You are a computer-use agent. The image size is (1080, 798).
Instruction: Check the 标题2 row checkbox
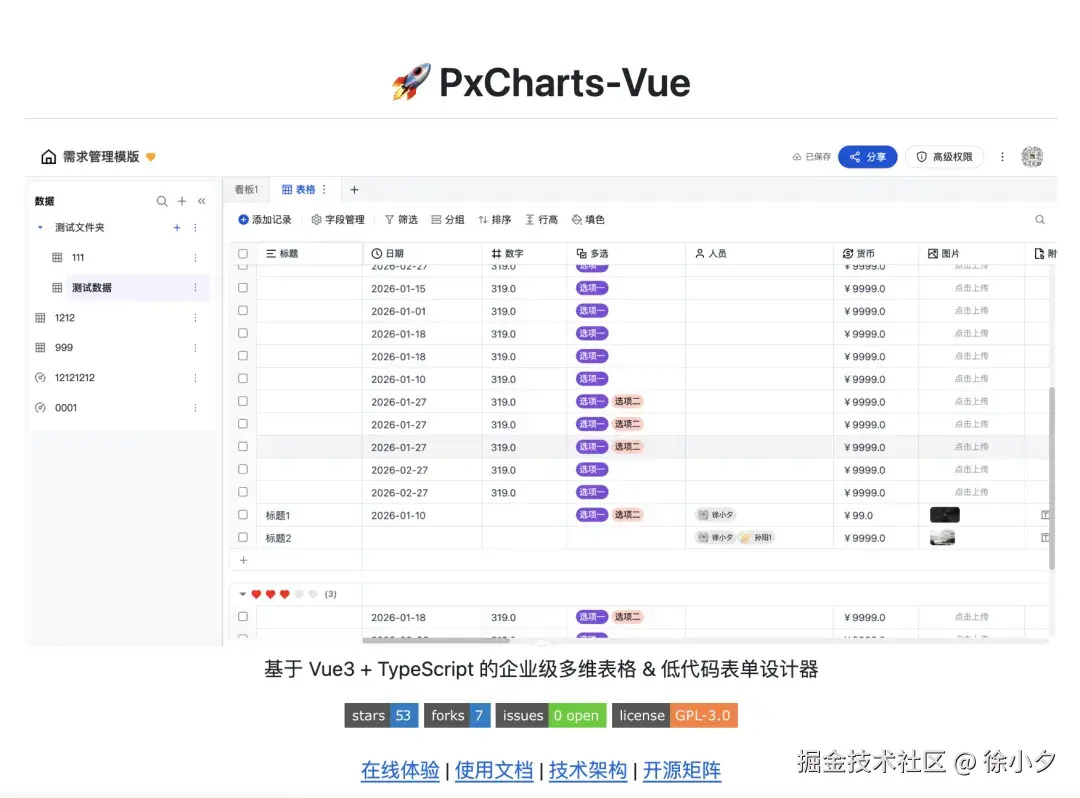(243, 538)
